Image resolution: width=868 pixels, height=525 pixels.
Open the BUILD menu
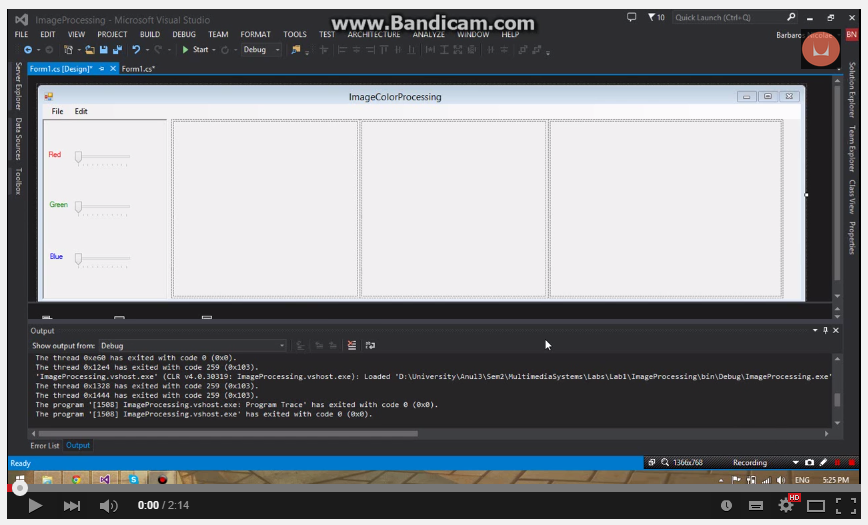tap(149, 34)
